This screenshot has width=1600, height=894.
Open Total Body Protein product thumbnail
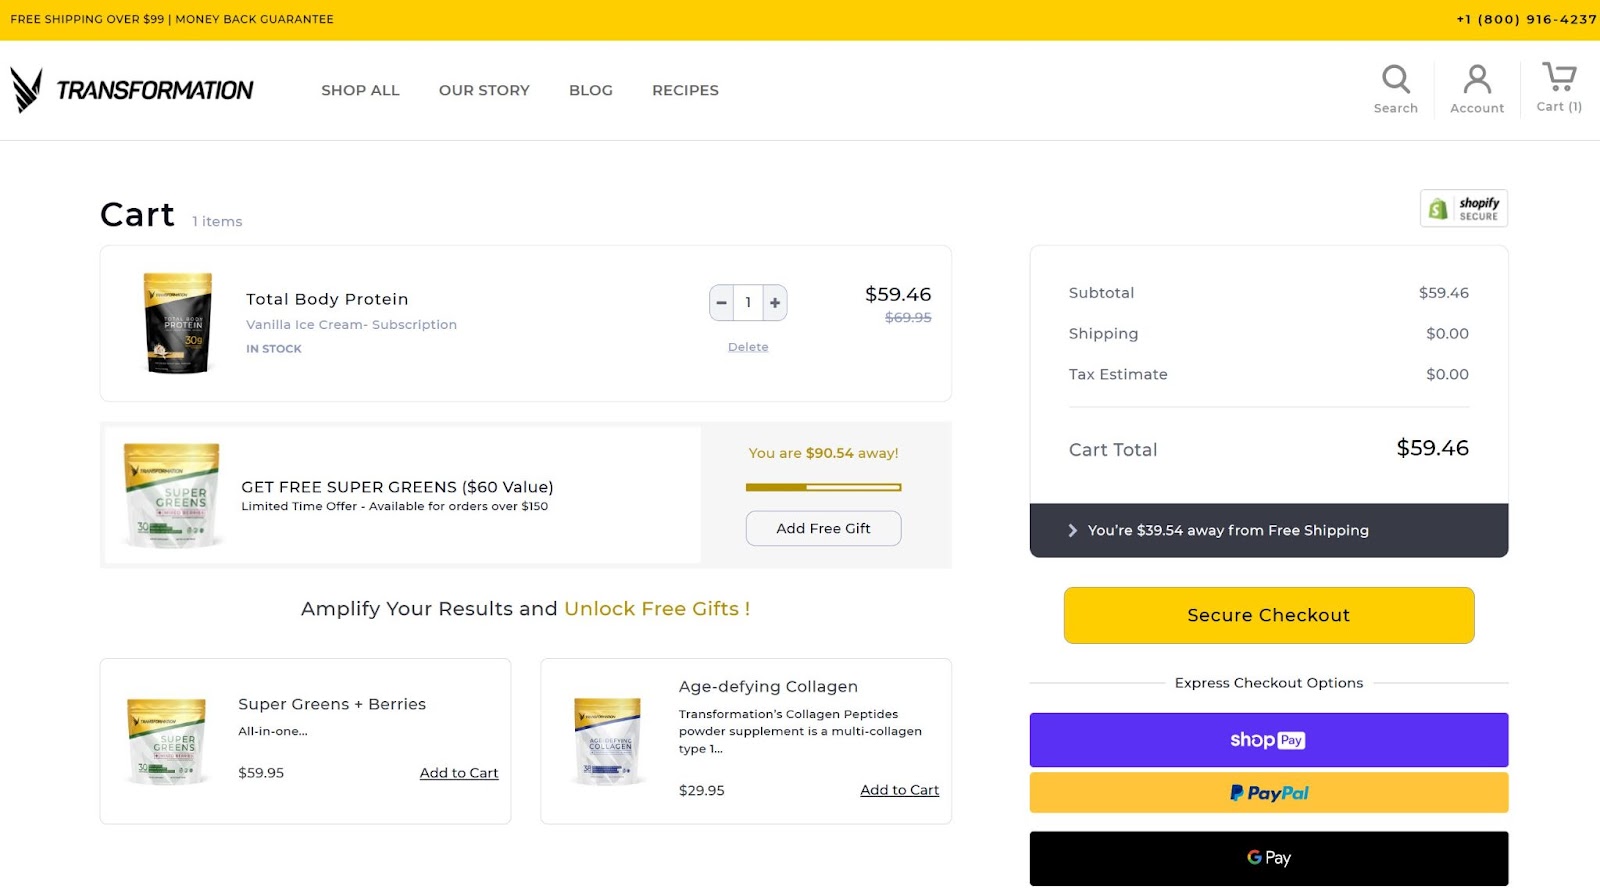click(x=178, y=323)
